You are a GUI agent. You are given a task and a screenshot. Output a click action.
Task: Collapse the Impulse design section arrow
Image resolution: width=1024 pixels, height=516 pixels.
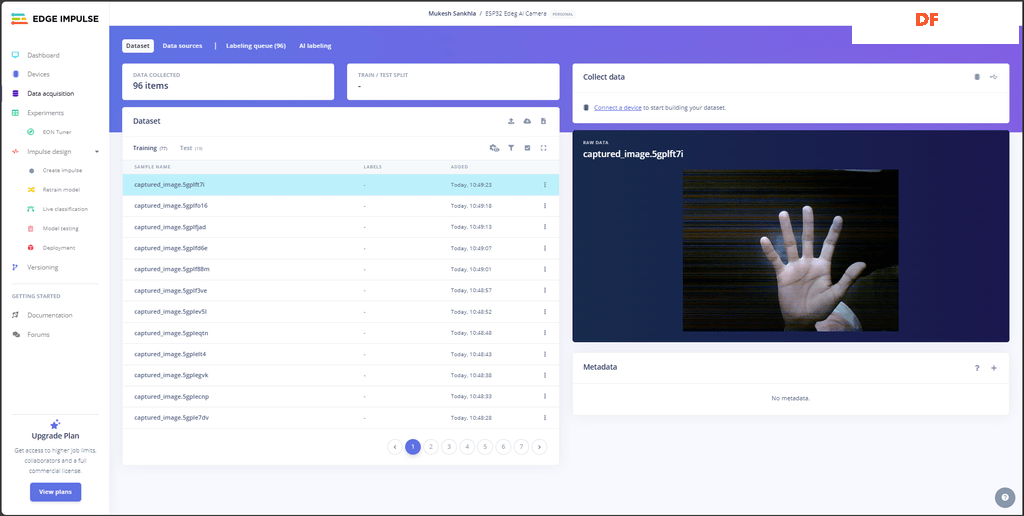click(97, 152)
